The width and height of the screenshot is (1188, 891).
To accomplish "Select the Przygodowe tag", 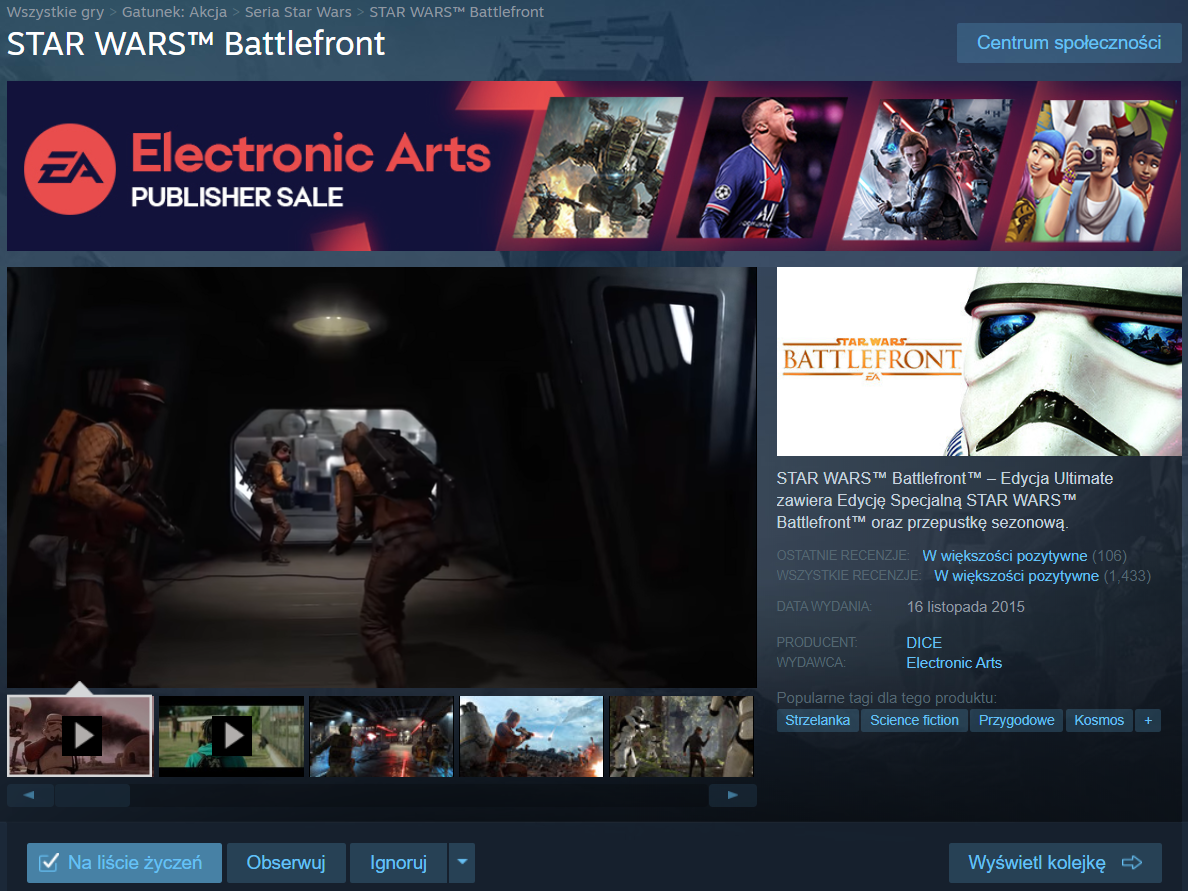I will pyautogui.click(x=1016, y=720).
